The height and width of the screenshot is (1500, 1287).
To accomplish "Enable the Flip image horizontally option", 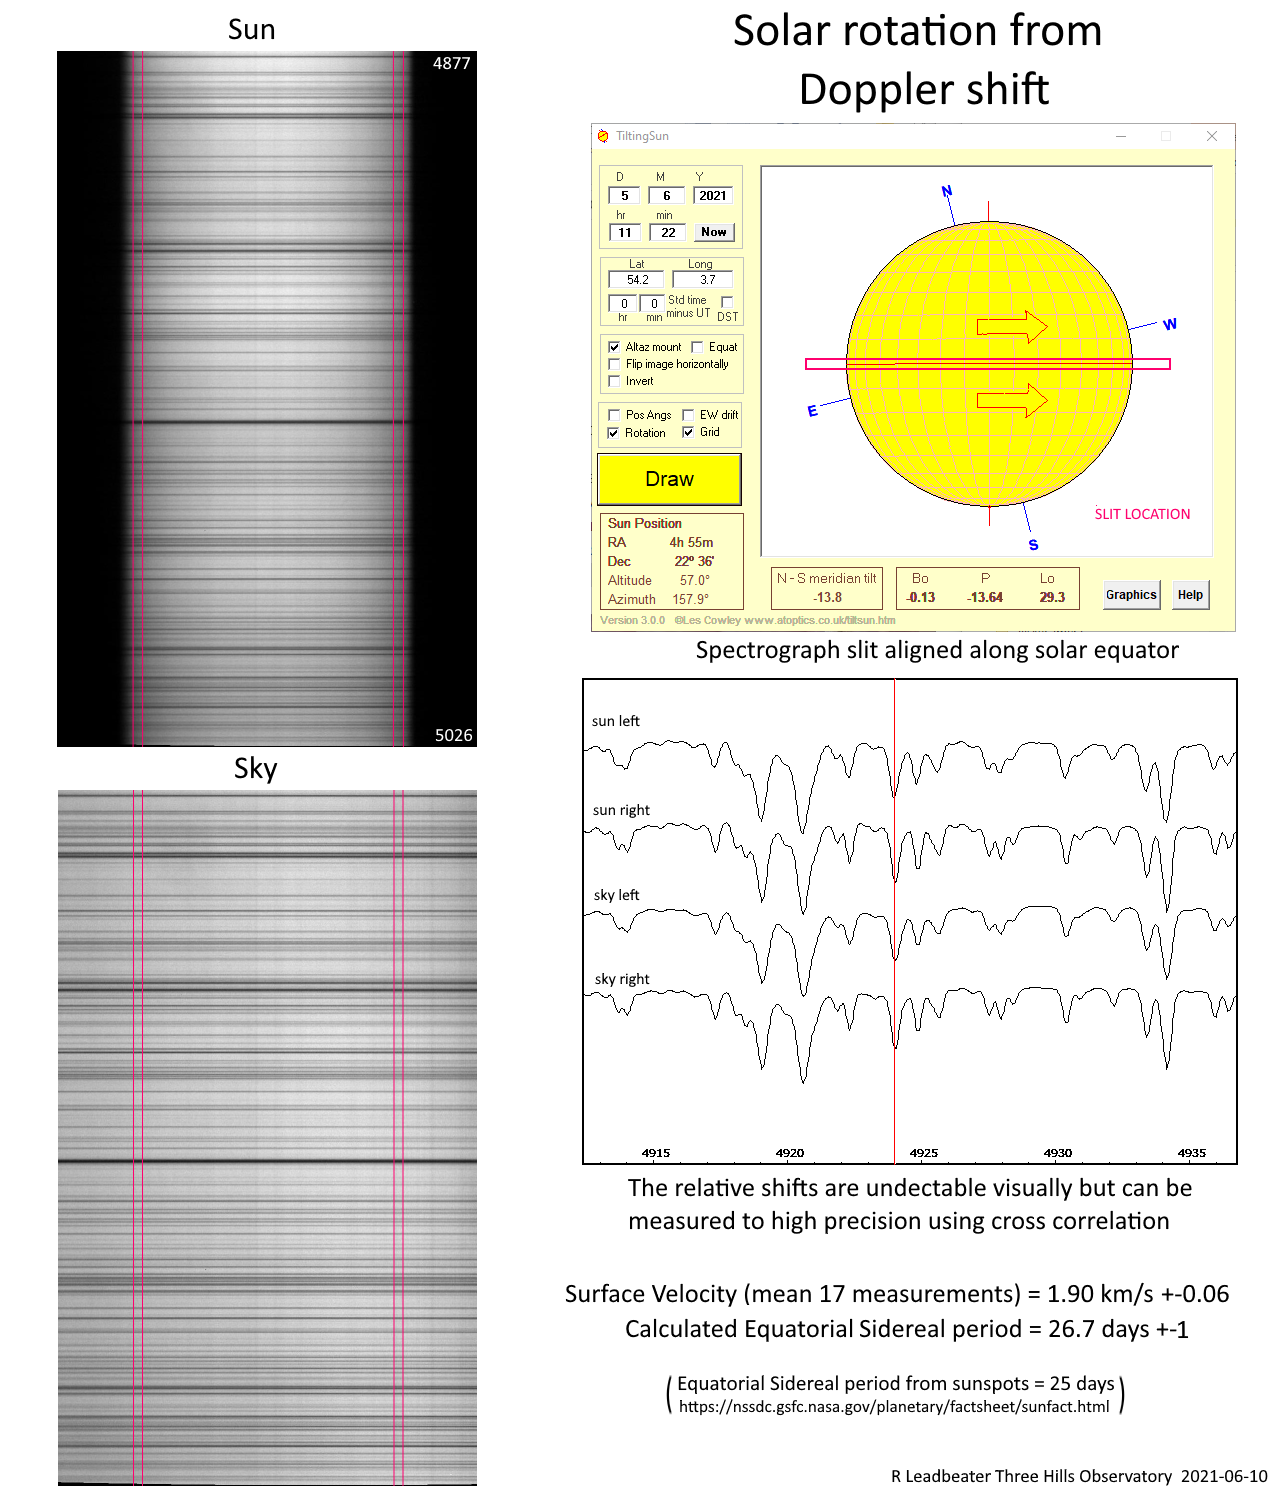I will coord(614,364).
